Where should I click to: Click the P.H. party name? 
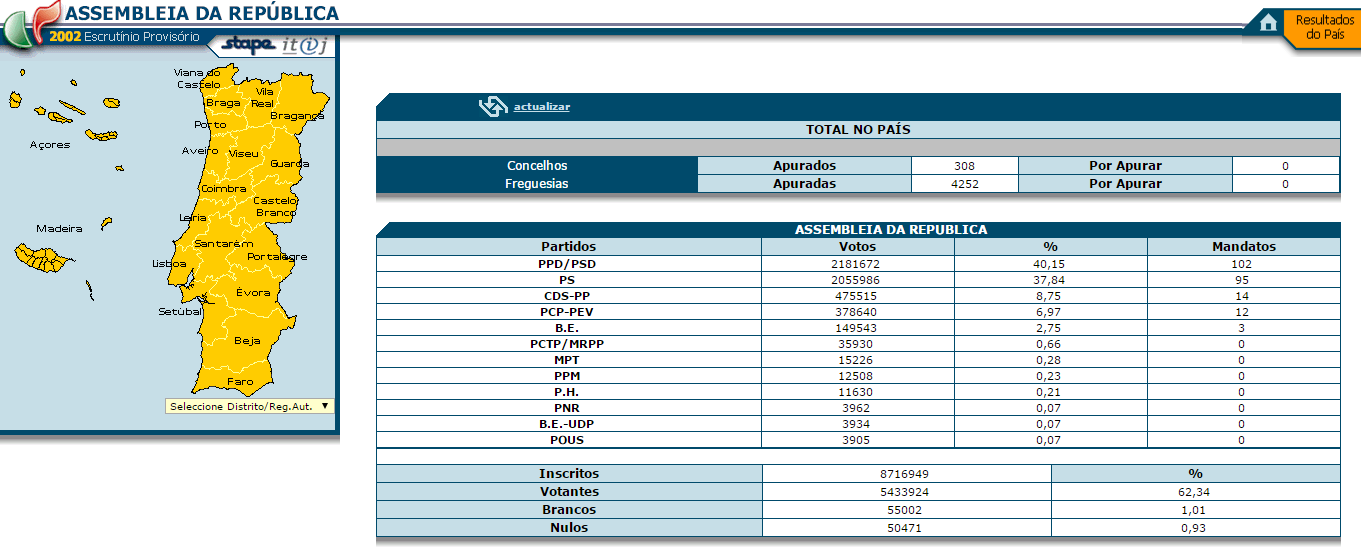[x=568, y=392]
